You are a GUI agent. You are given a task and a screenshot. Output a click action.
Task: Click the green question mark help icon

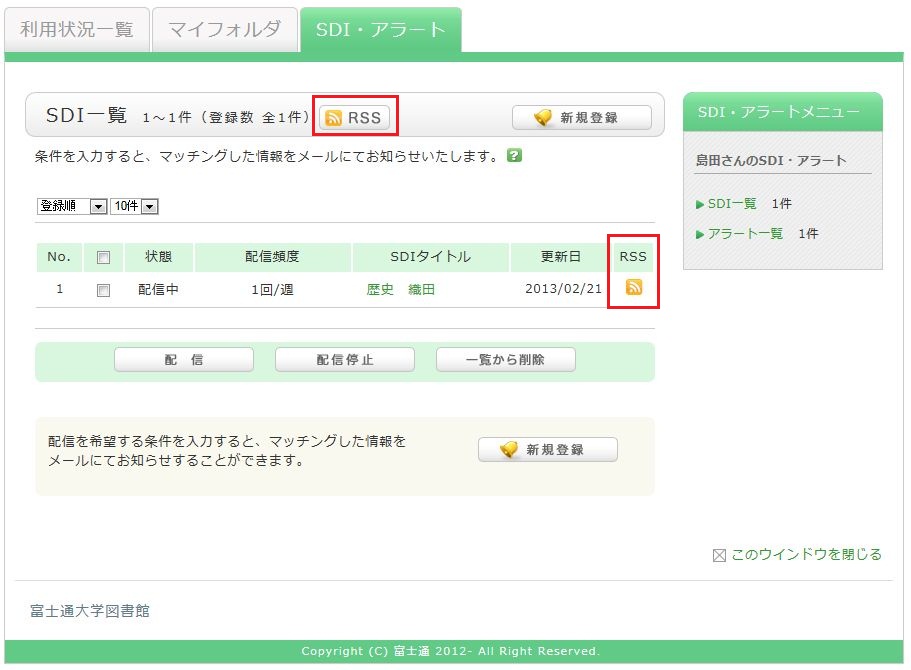point(514,156)
